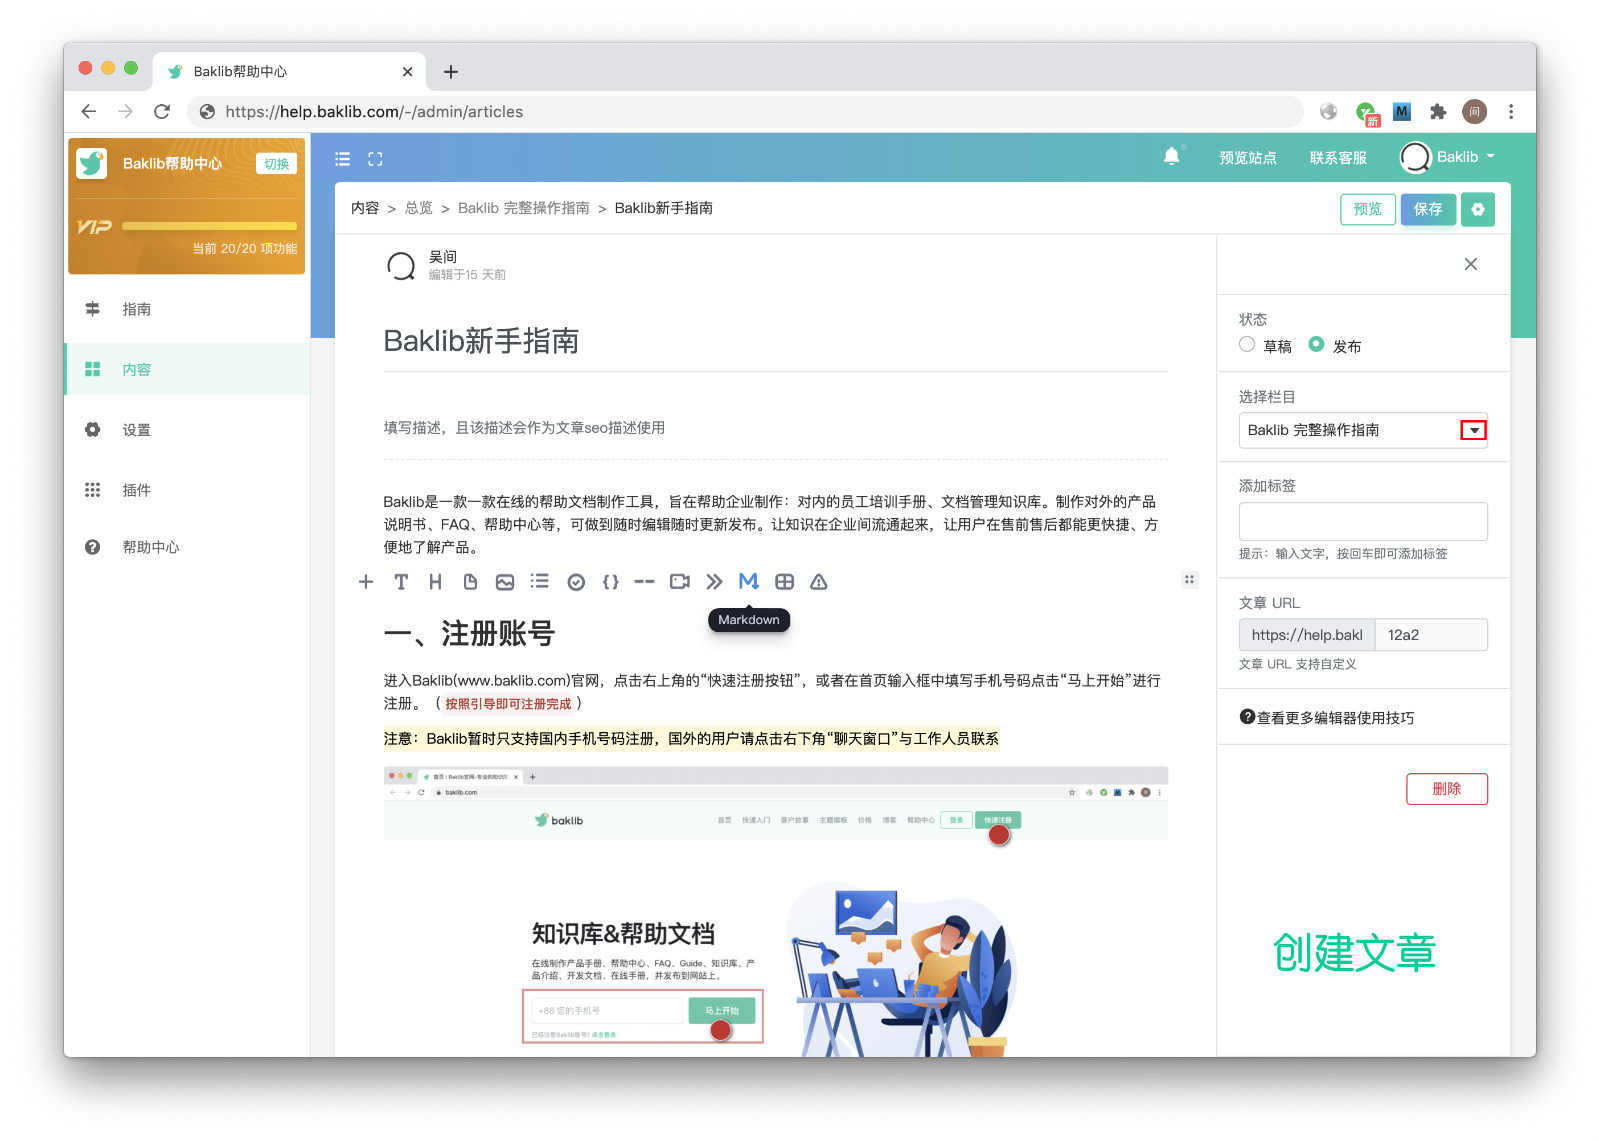Screen dimensions: 1599x1141
Task: Open 帮助中心 in the sidebar
Action: tap(187, 547)
